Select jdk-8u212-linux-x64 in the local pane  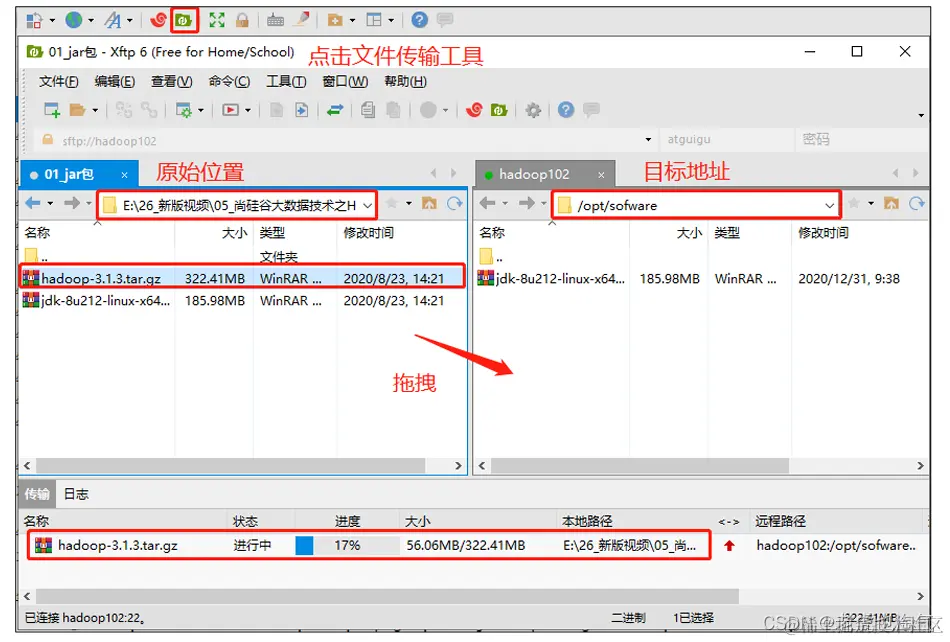[242, 300]
